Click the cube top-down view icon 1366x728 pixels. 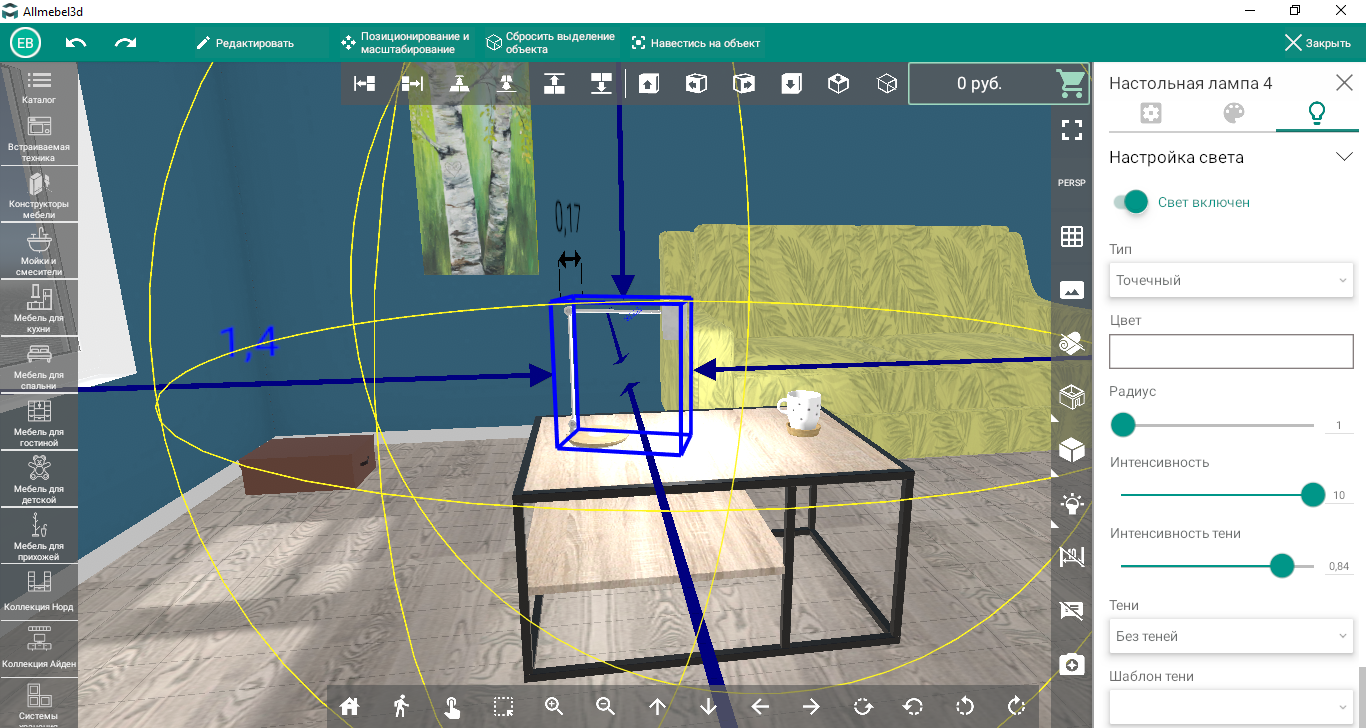pos(791,84)
